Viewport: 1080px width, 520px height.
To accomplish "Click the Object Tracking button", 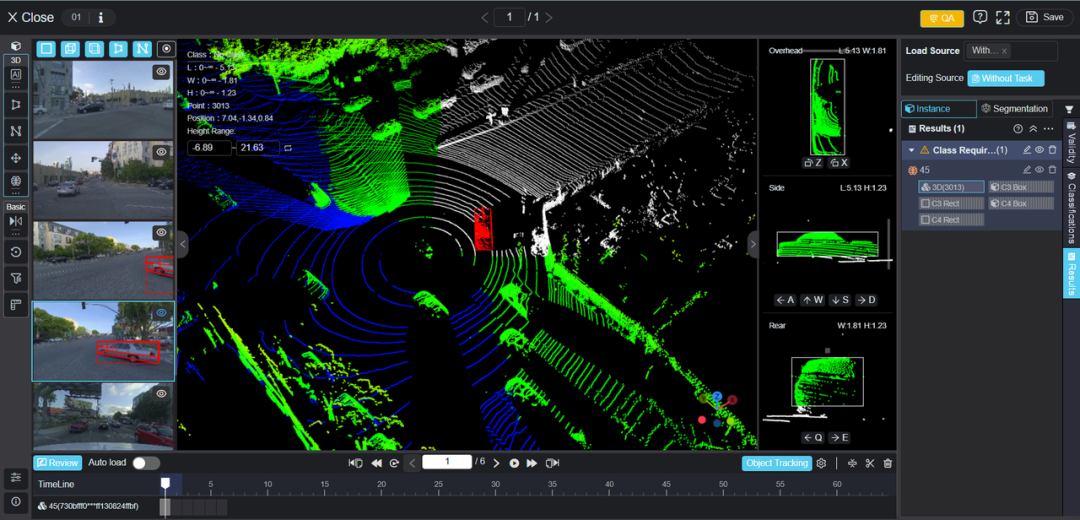I will (x=776, y=463).
